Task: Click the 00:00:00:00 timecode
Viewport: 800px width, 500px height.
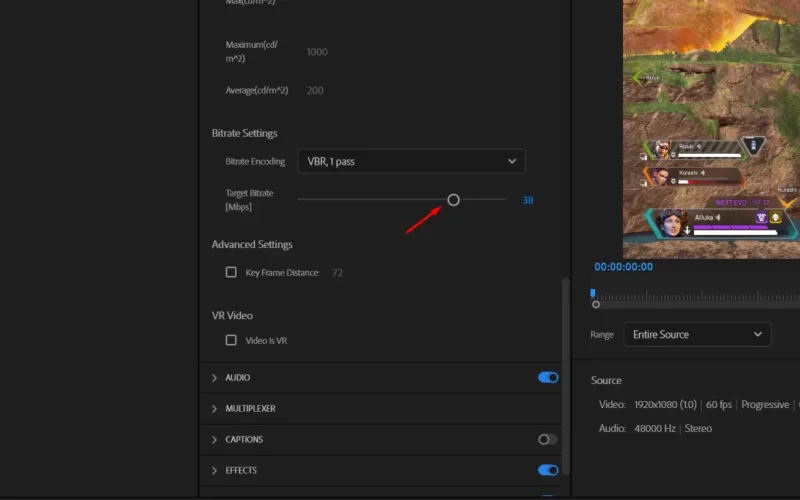Action: (623, 267)
